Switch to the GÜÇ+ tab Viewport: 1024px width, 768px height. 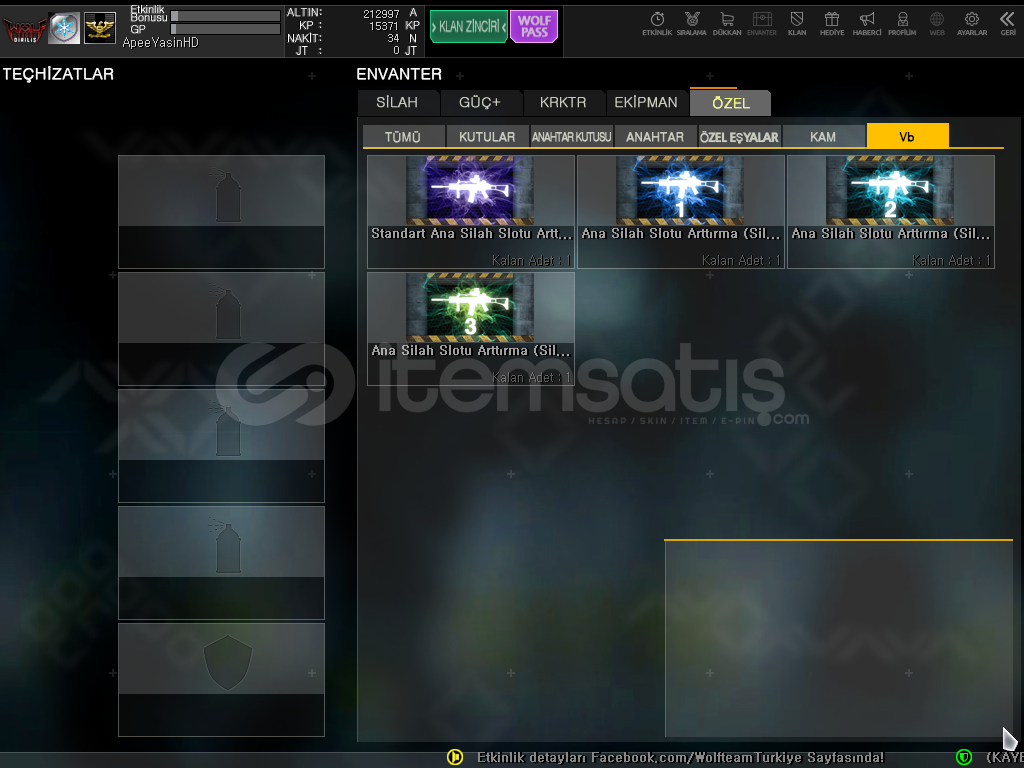pos(480,103)
